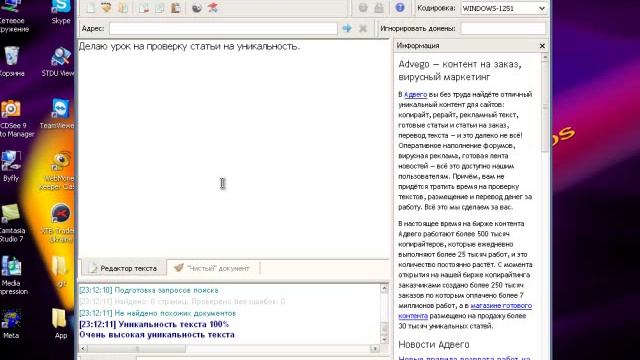Open Skype desktop icon
This screenshot has width=640, height=360.
(61, 12)
